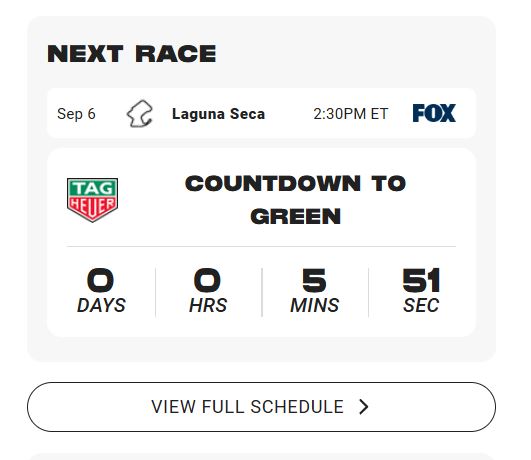Click the NEXT RACE heading

coord(132,54)
